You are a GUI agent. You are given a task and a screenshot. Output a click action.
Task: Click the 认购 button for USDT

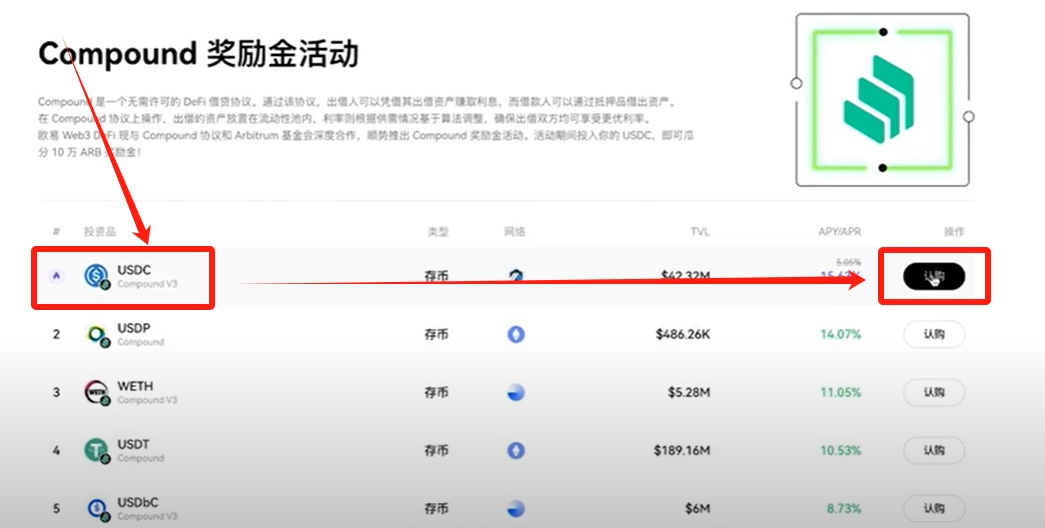click(934, 451)
